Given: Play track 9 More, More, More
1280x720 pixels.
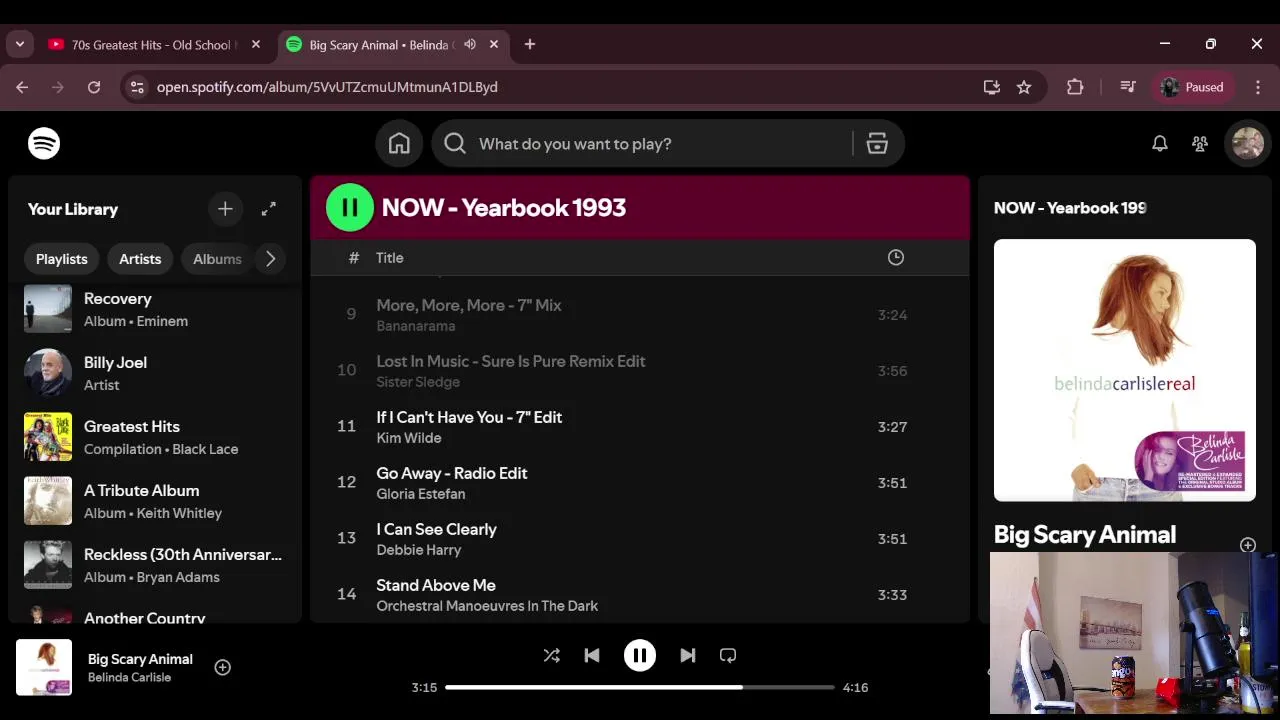Looking at the screenshot, I should tap(640, 315).
